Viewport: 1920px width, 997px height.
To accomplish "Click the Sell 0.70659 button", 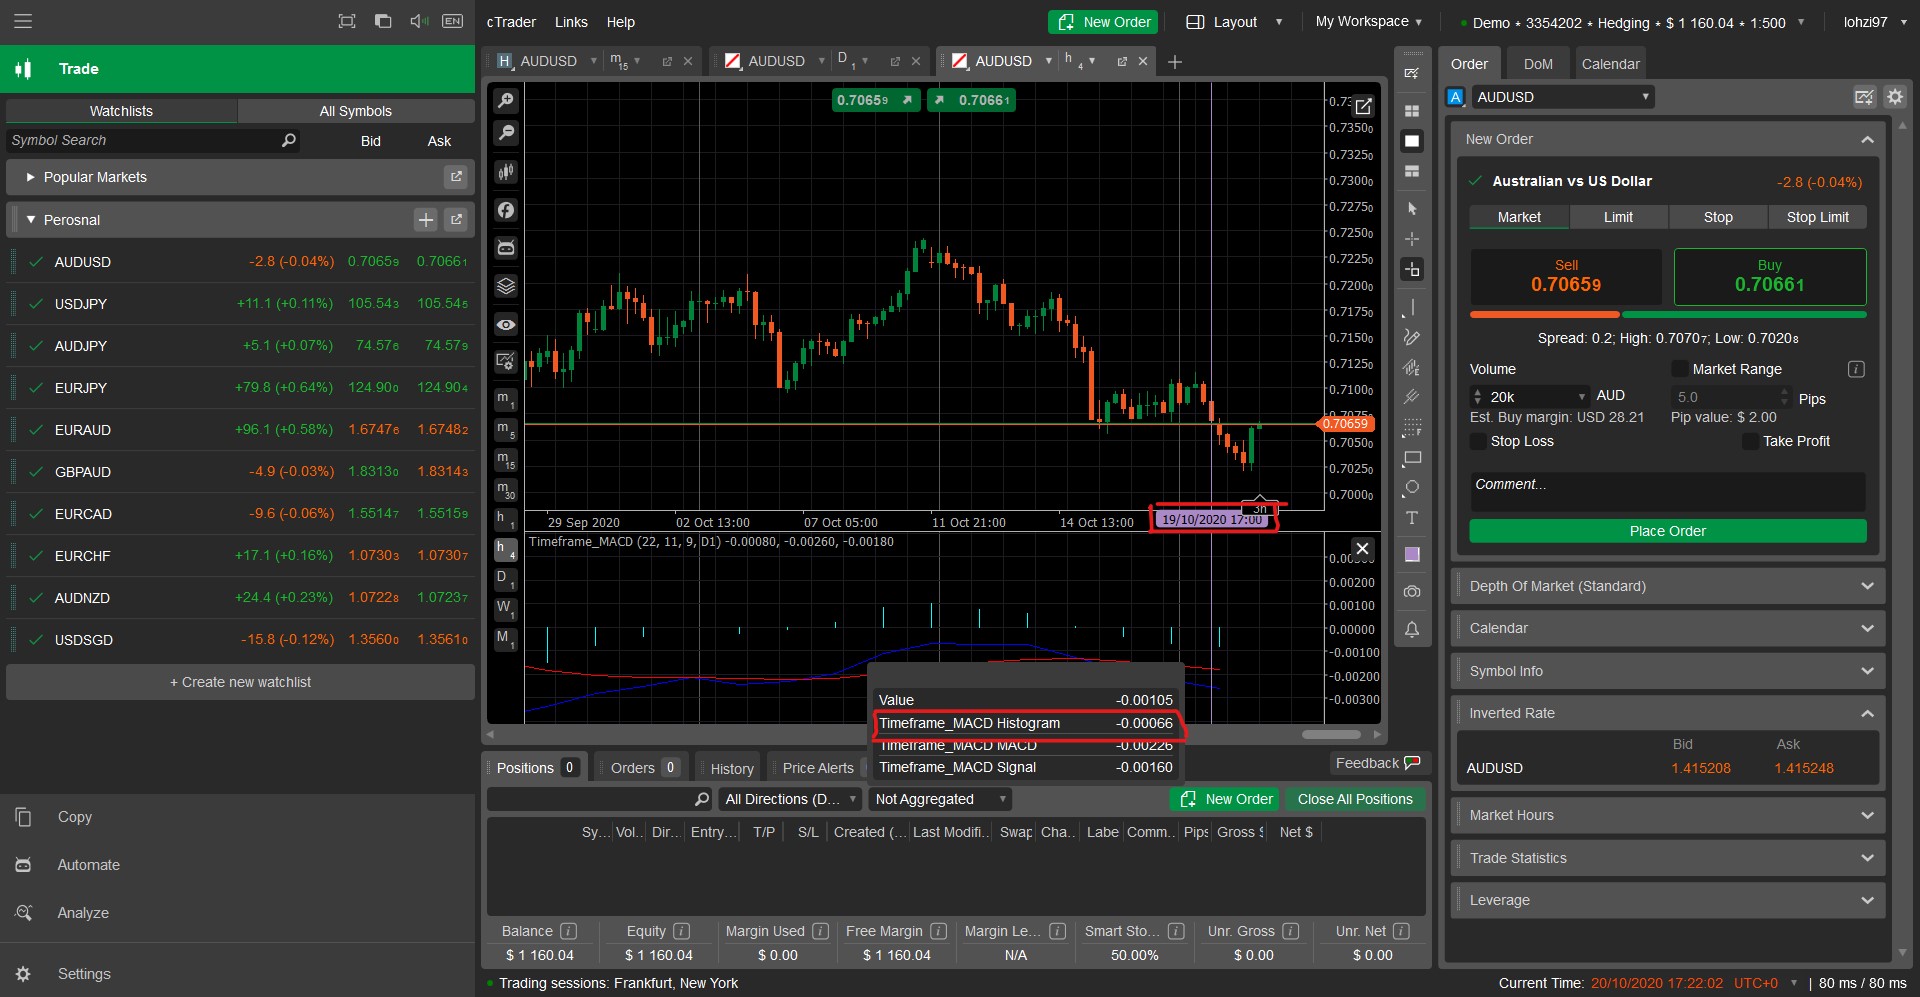I will coord(1566,277).
